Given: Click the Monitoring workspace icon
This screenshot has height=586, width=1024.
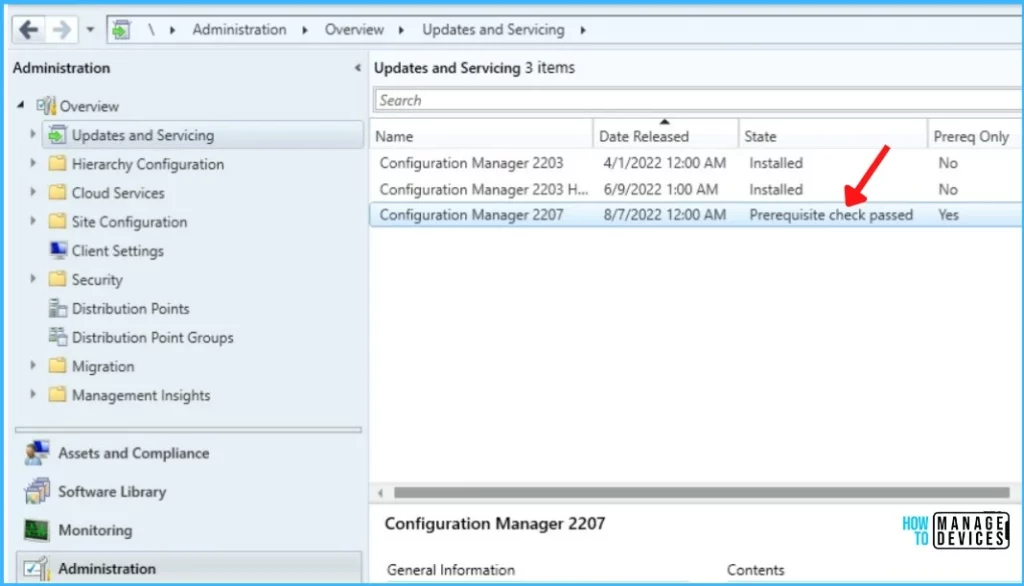Looking at the screenshot, I should click(x=37, y=530).
